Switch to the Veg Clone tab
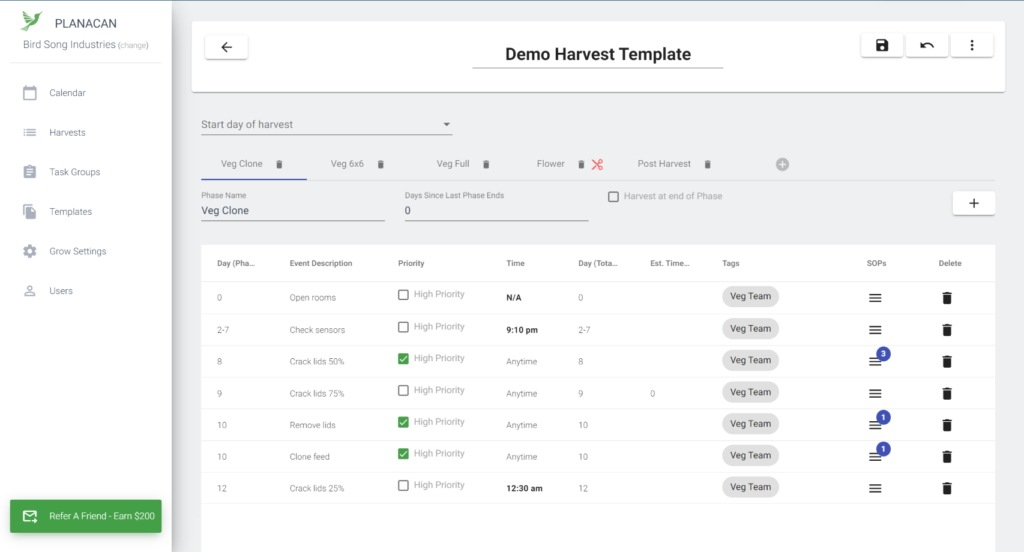This screenshot has height=552, width=1024. pos(242,164)
